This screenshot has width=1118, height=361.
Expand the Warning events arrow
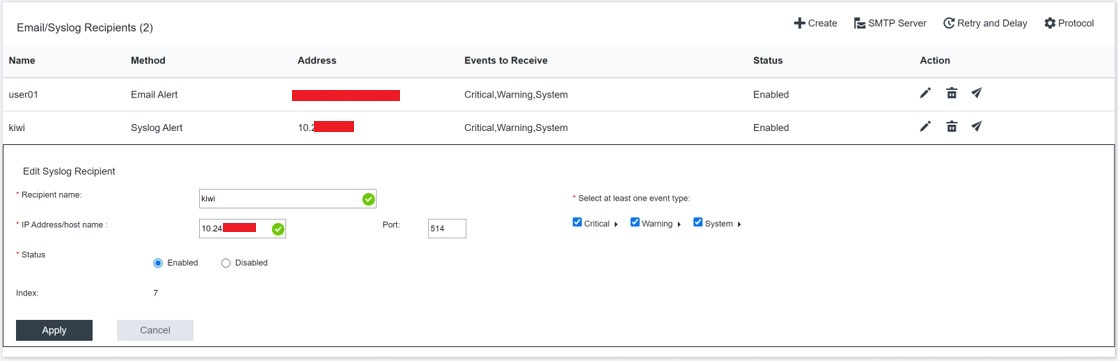click(x=678, y=224)
